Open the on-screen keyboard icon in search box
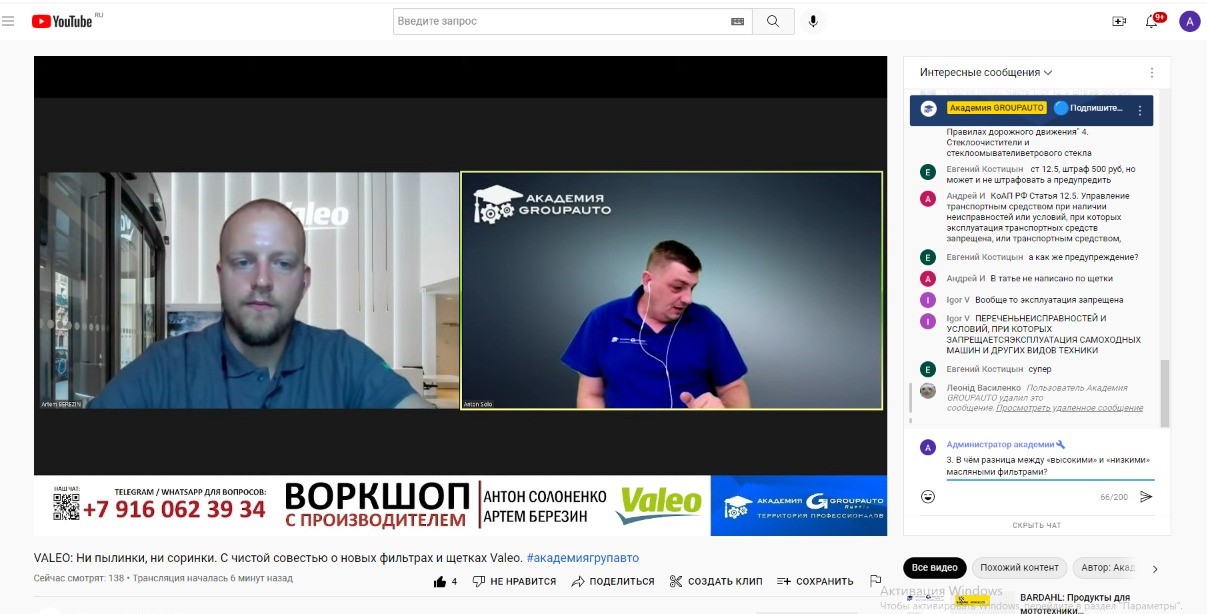The width and height of the screenshot is (1207, 614). tap(737, 21)
